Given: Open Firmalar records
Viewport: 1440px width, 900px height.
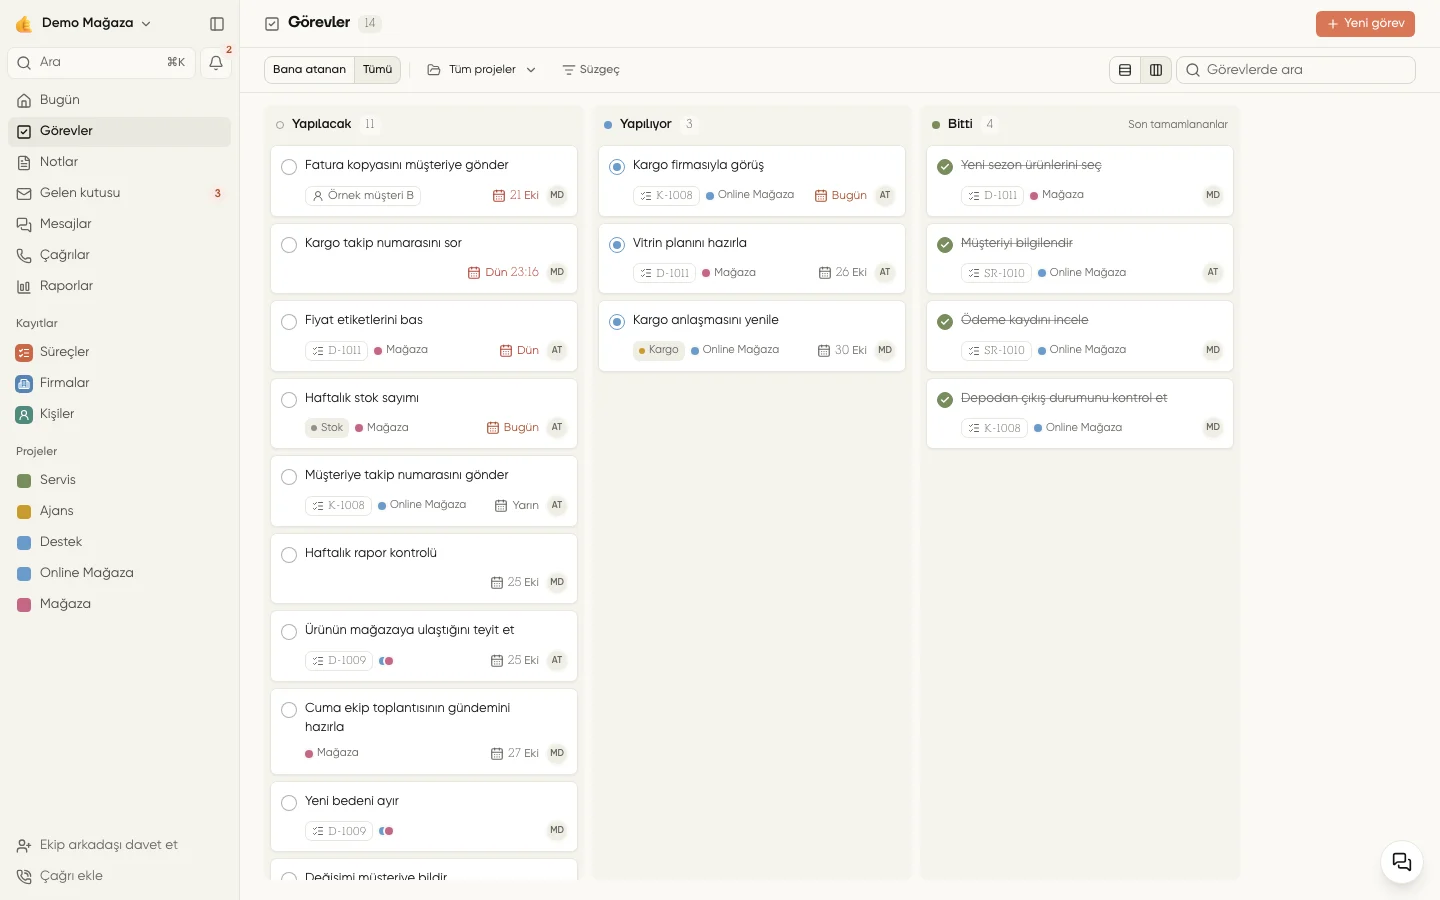Looking at the screenshot, I should coord(120,383).
